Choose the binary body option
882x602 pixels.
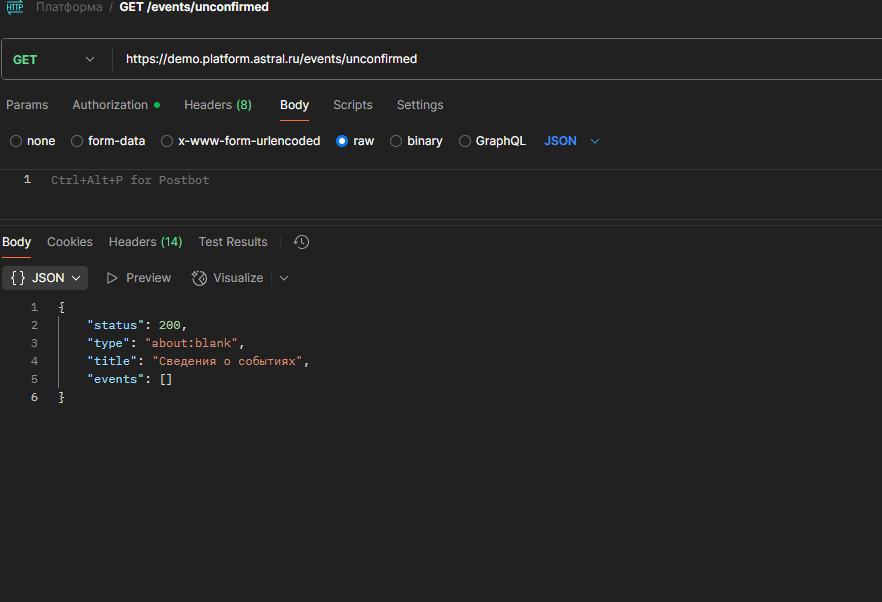tap(396, 141)
